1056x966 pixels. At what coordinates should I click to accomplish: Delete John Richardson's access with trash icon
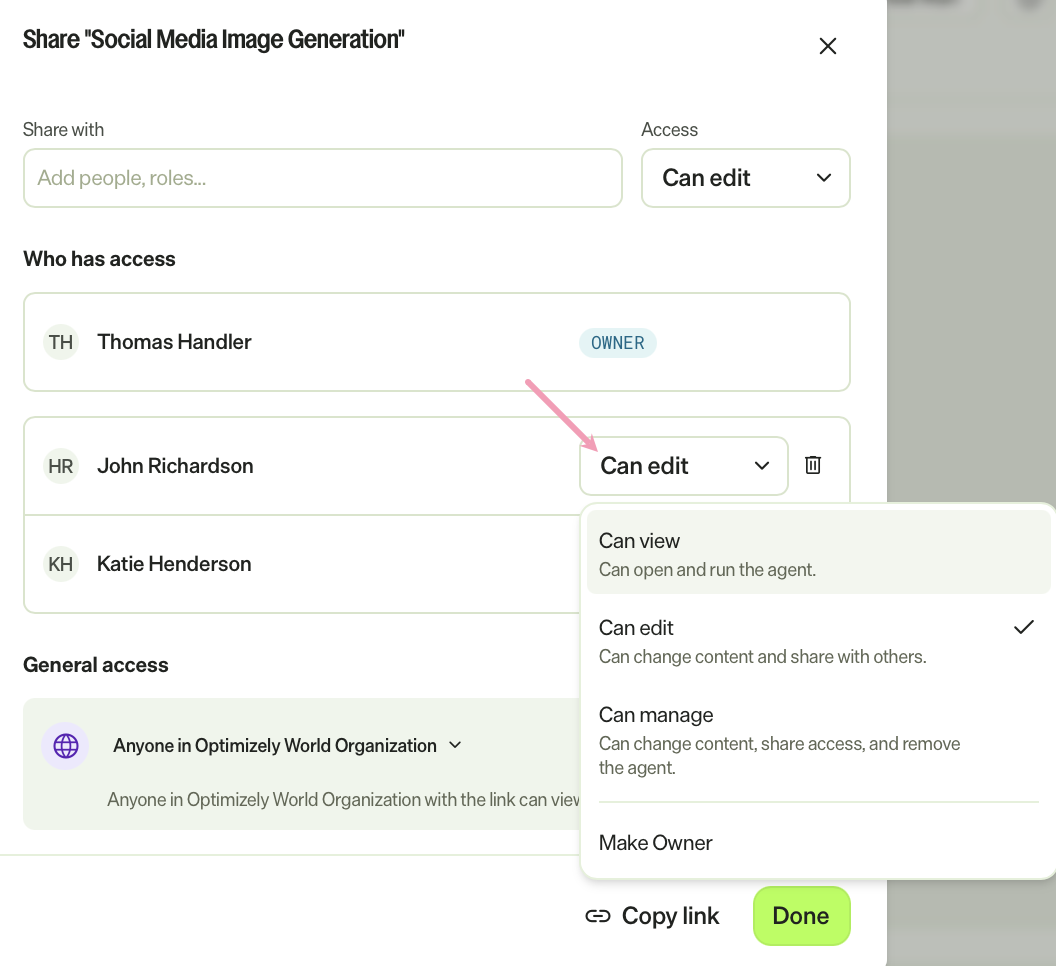813,465
